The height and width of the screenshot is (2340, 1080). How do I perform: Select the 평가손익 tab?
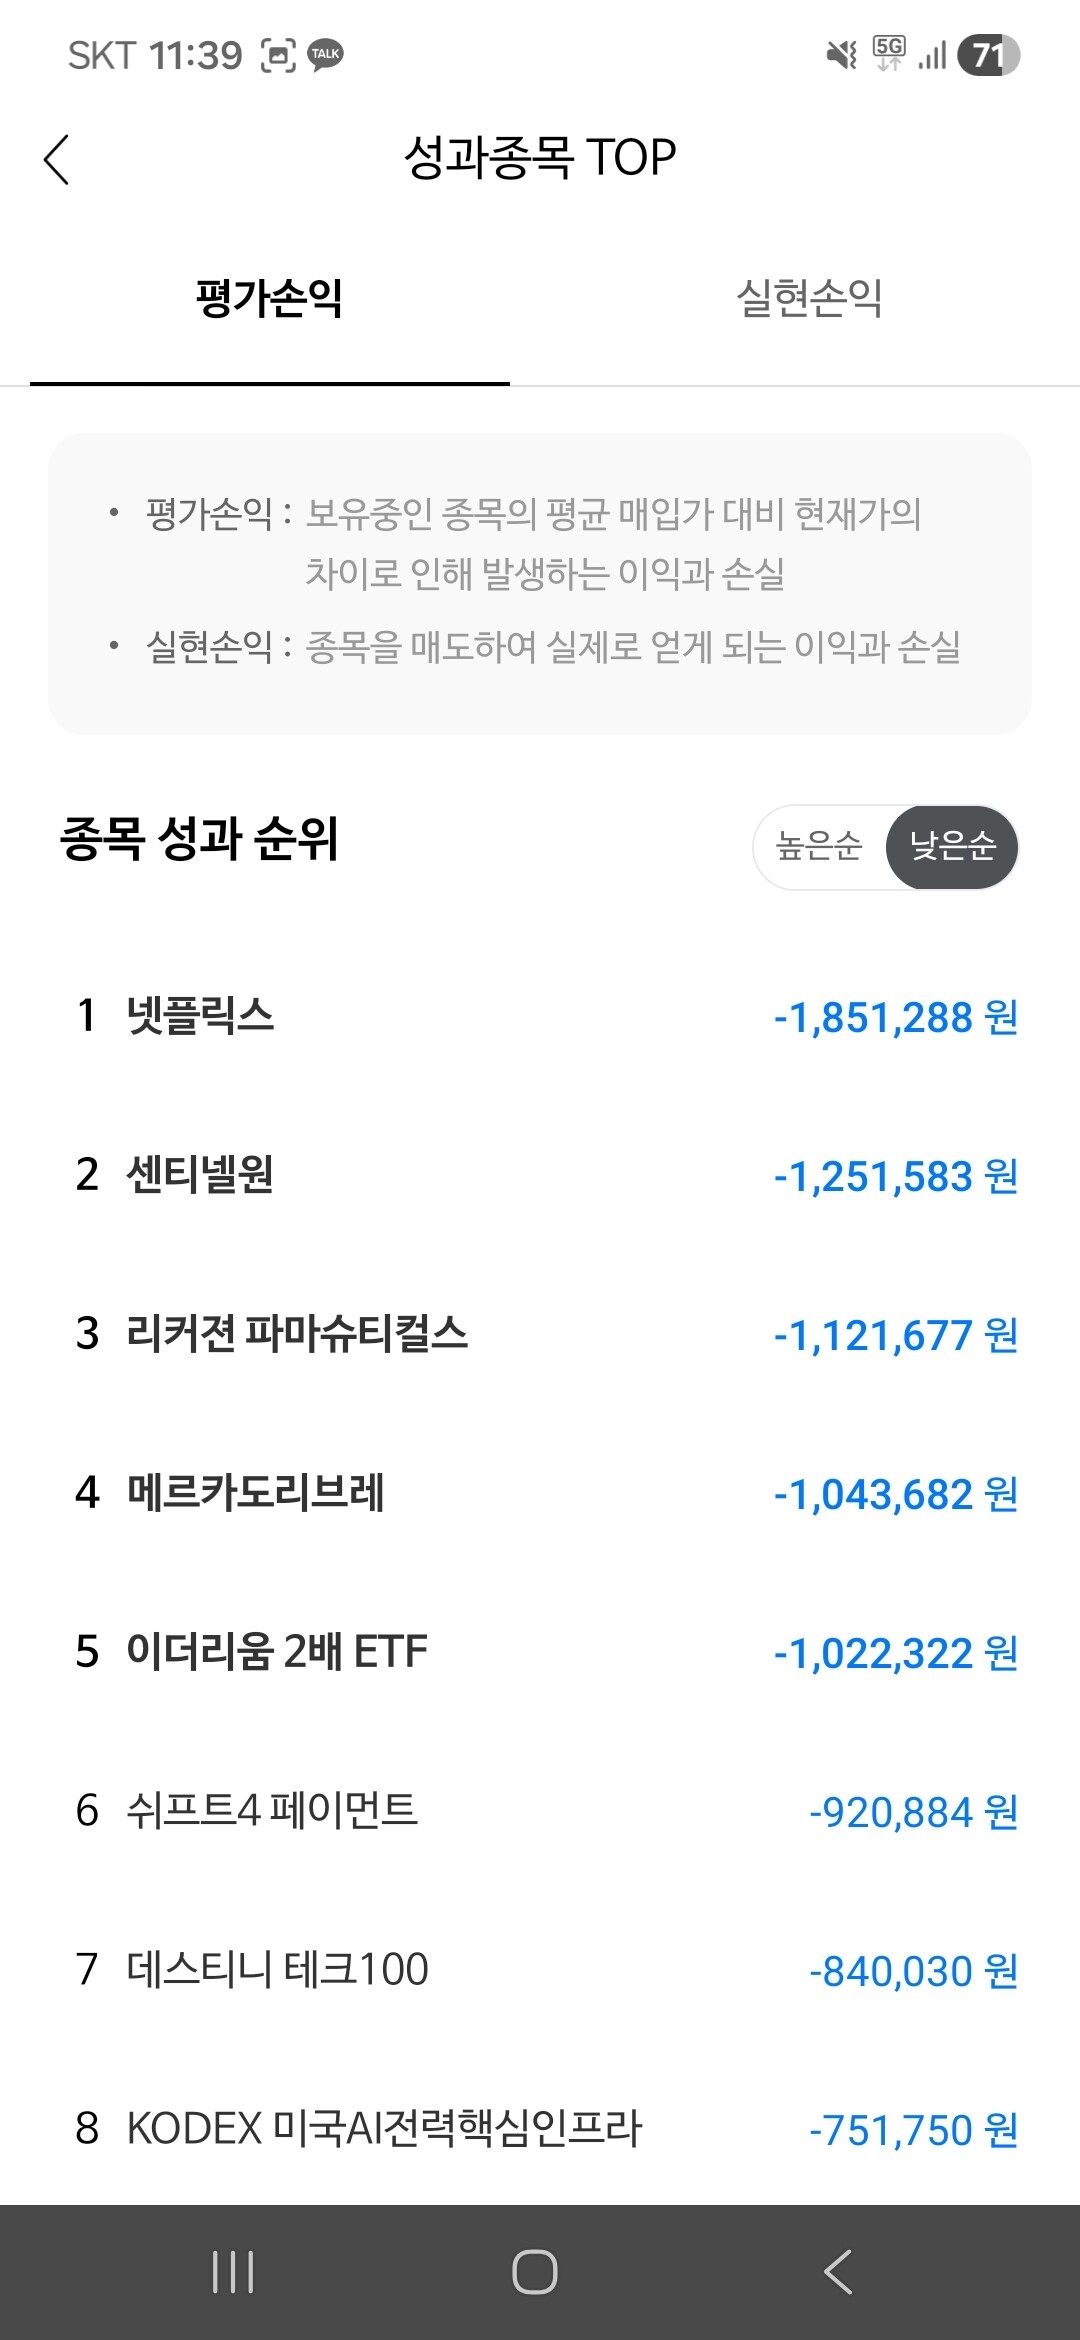[x=269, y=298]
